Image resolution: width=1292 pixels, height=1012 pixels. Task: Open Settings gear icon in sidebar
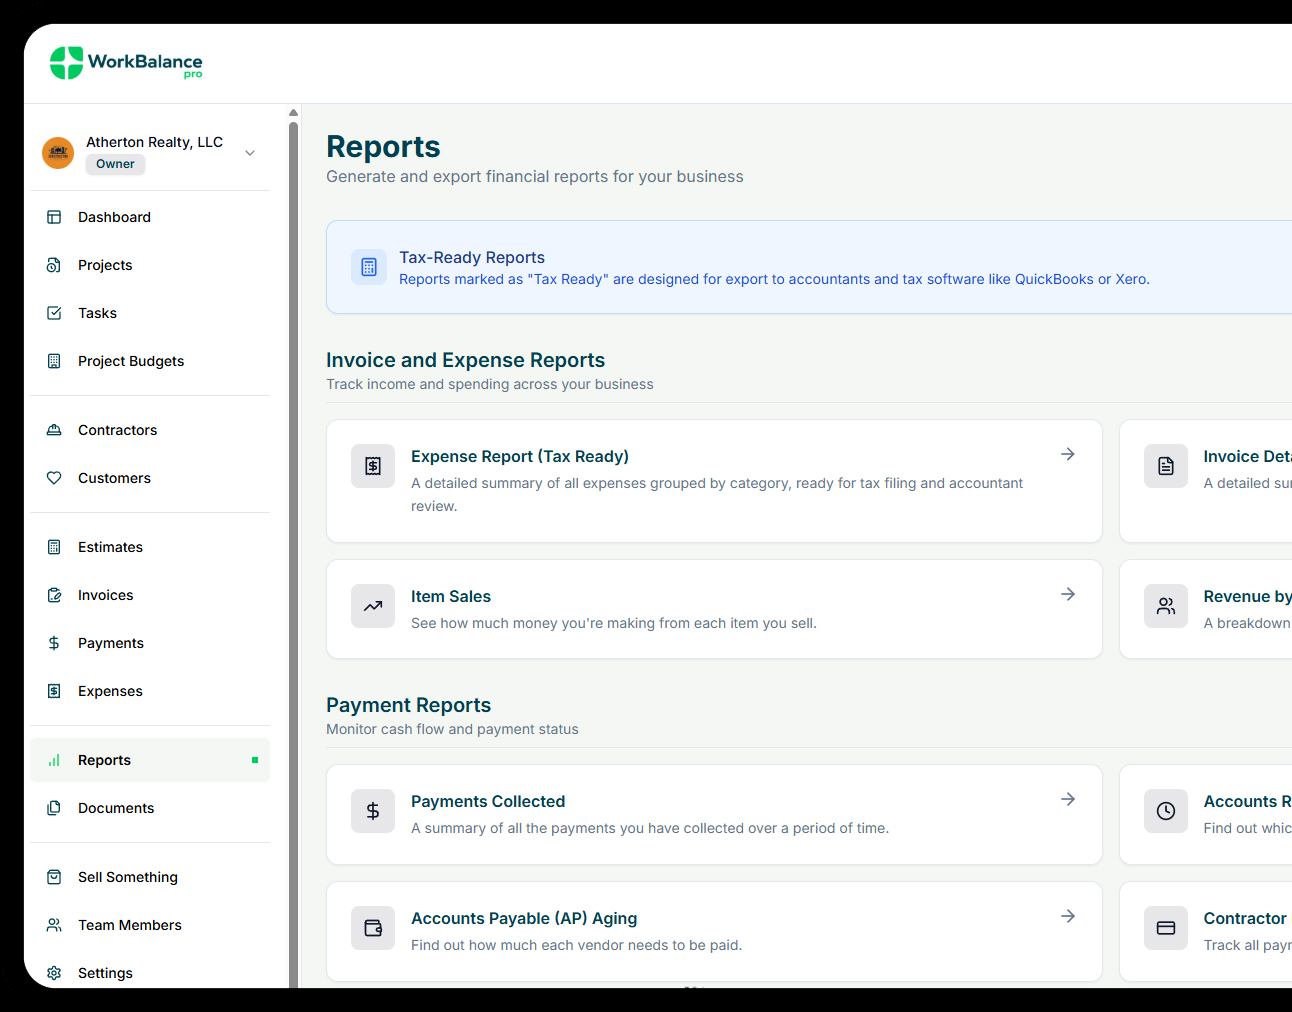[54, 973]
